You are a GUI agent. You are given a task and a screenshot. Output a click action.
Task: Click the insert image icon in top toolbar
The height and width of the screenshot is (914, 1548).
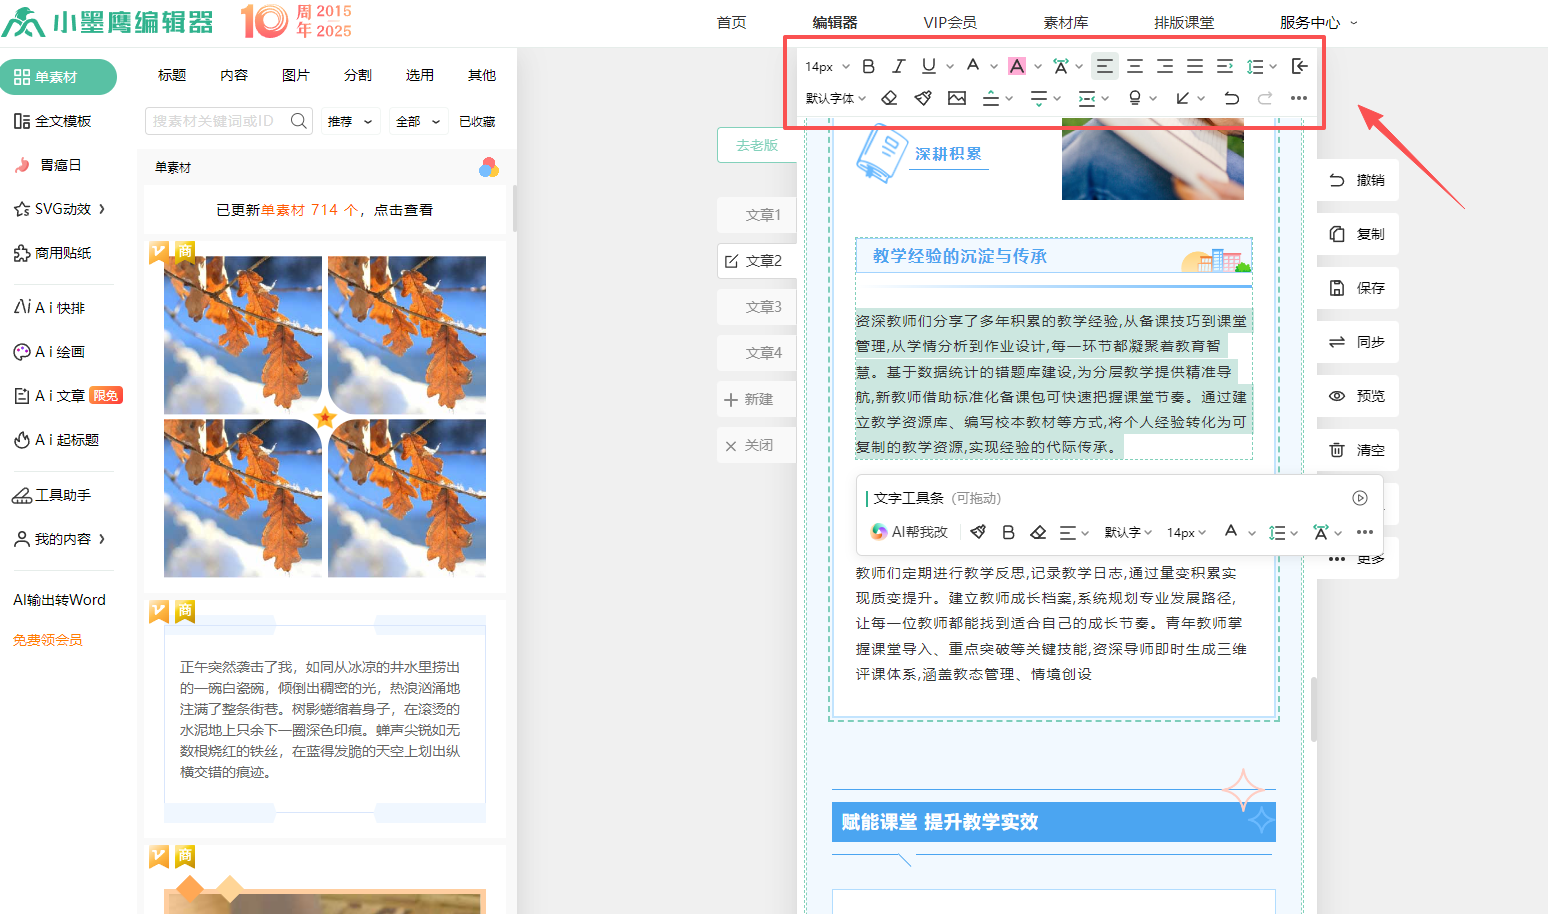click(x=957, y=98)
